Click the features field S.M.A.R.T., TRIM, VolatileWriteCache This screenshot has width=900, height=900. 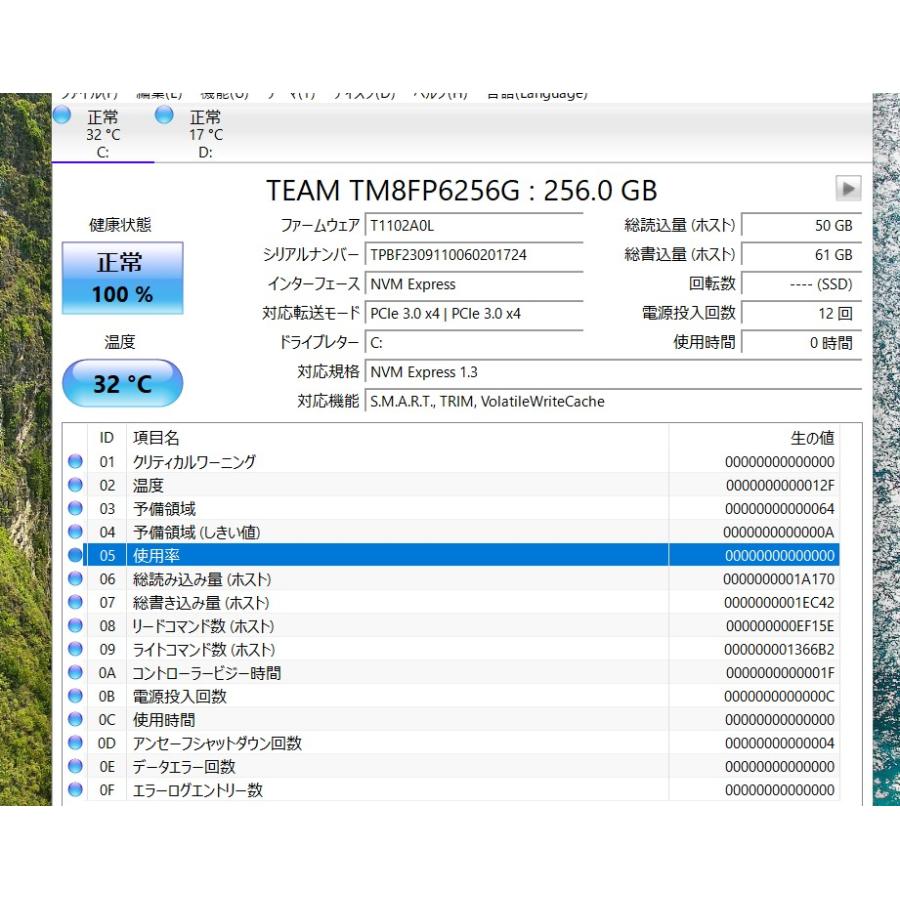[x=613, y=401]
